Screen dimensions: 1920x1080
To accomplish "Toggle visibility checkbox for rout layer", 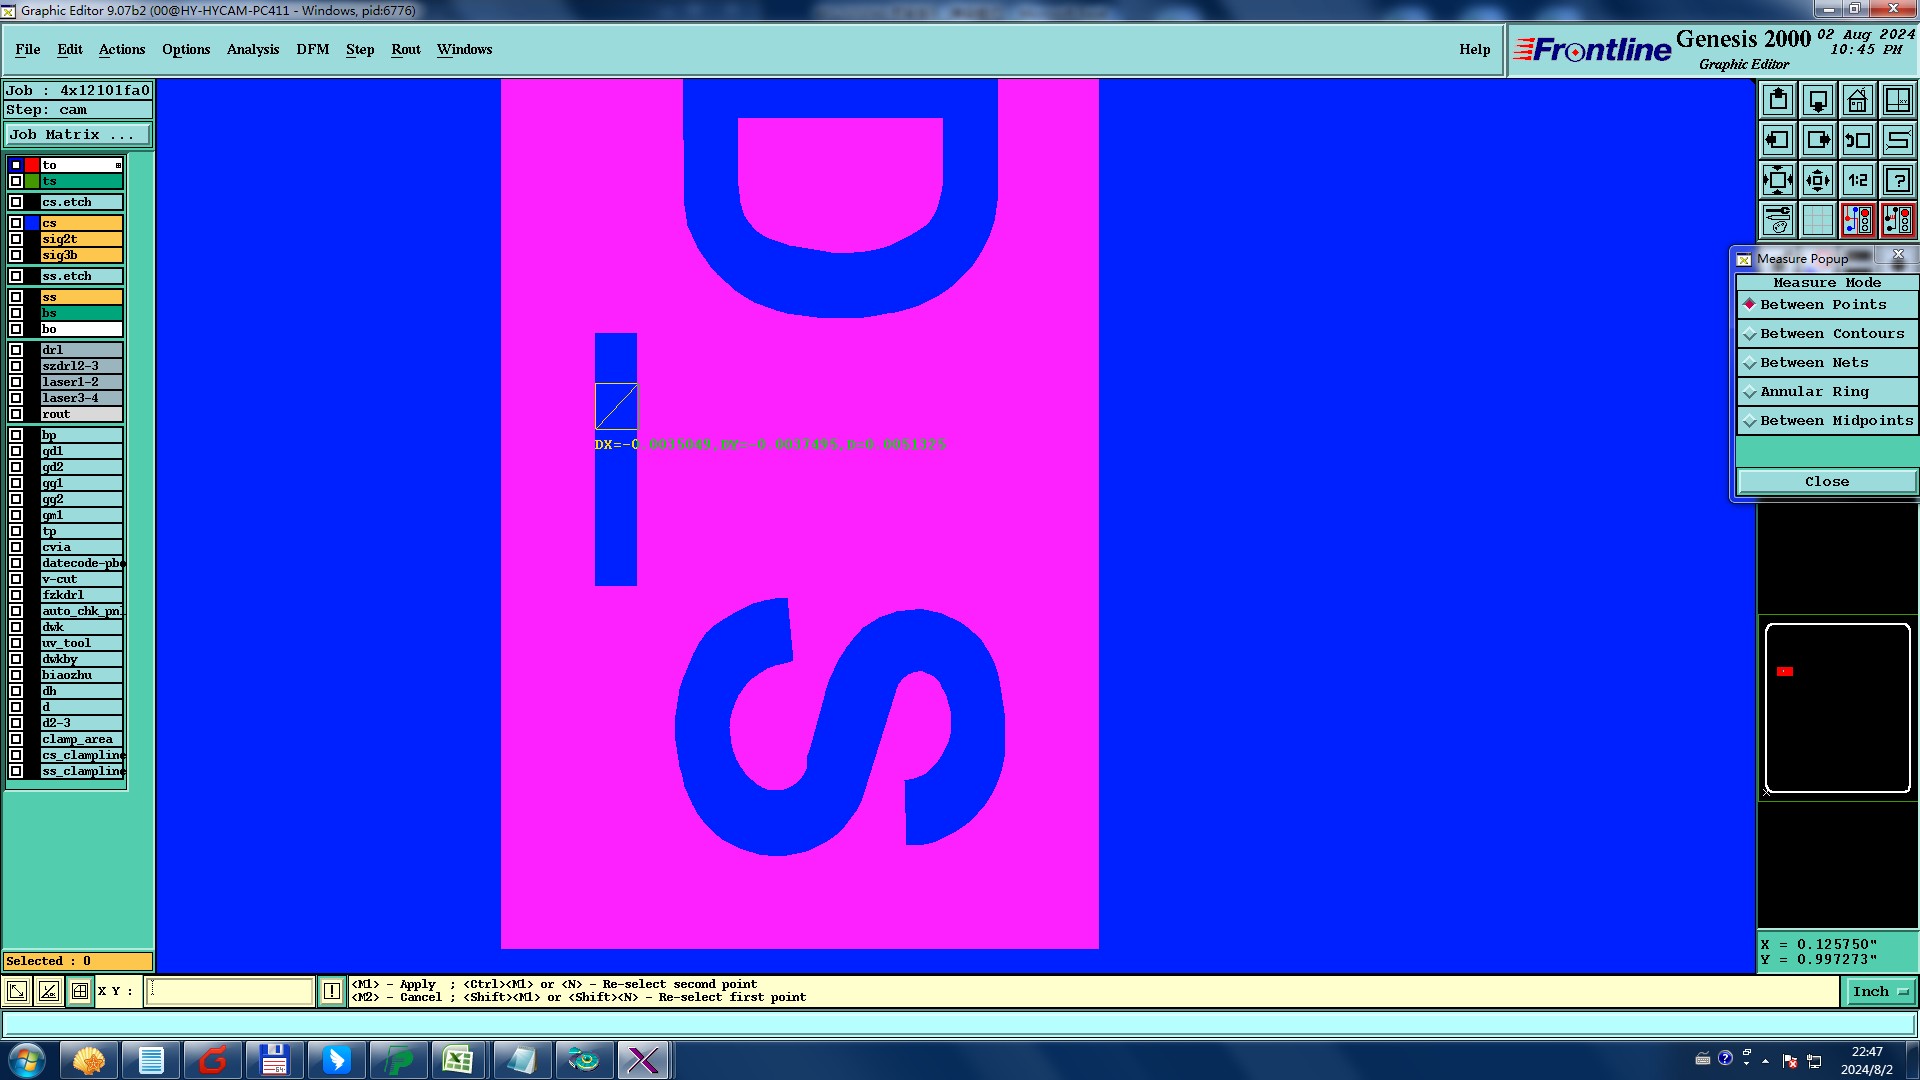I will 16,414.
